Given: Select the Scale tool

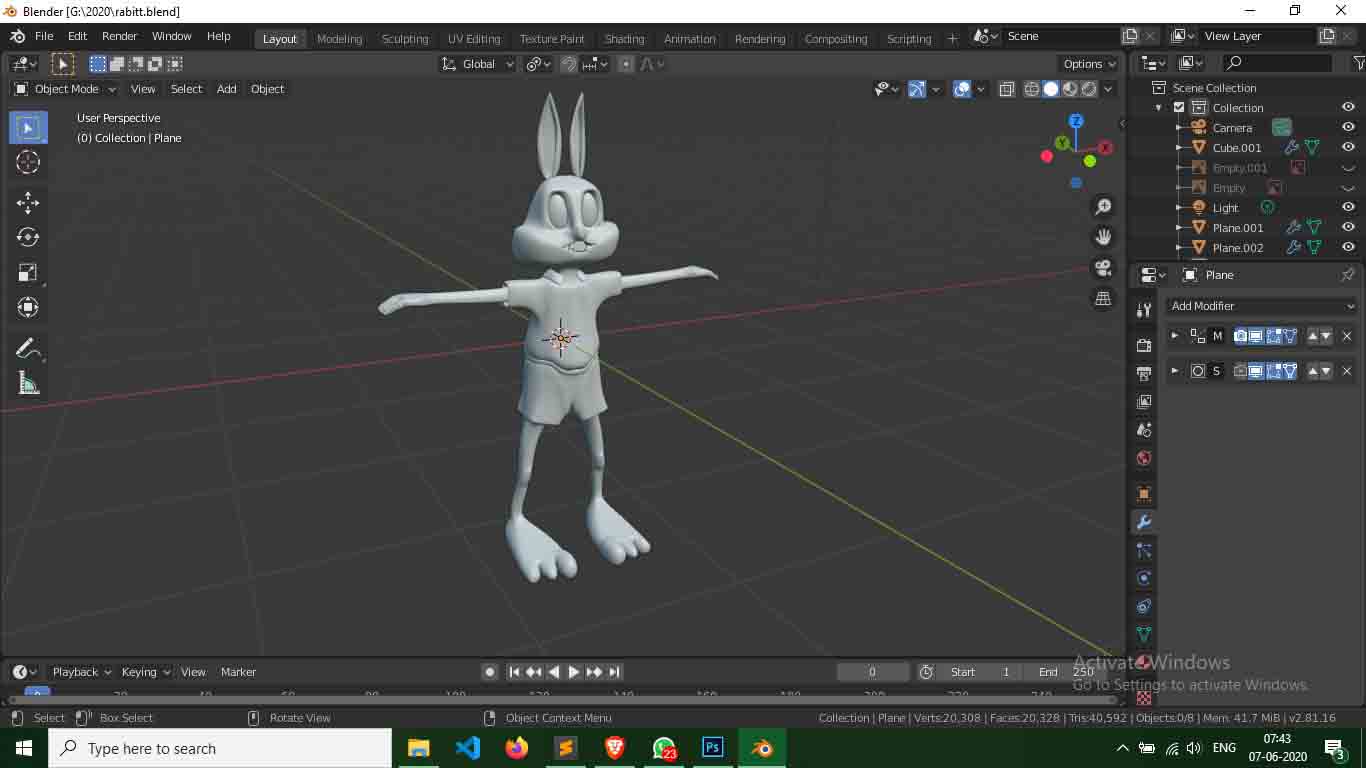Looking at the screenshot, I should (28, 272).
